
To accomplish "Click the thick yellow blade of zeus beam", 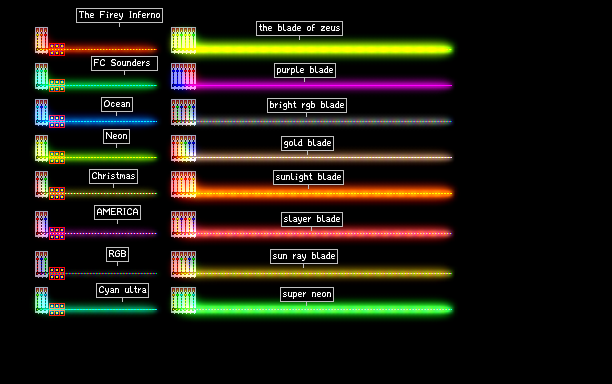I will coord(324,49).
